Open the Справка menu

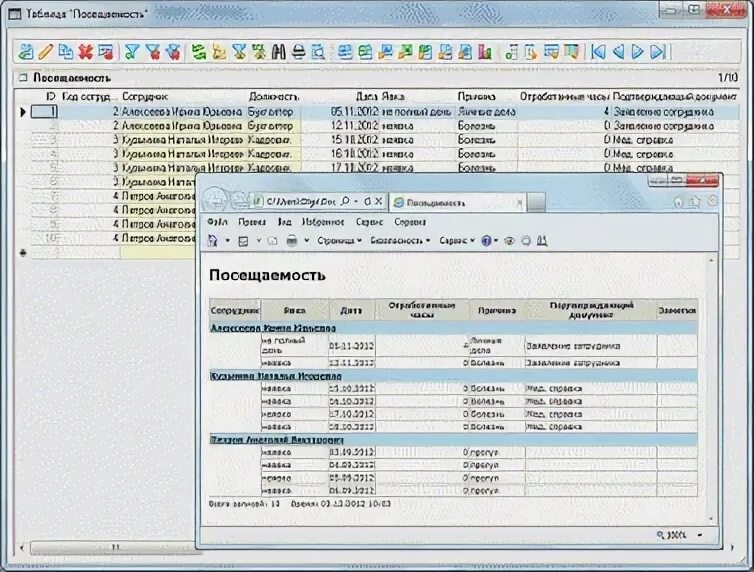pos(410,222)
